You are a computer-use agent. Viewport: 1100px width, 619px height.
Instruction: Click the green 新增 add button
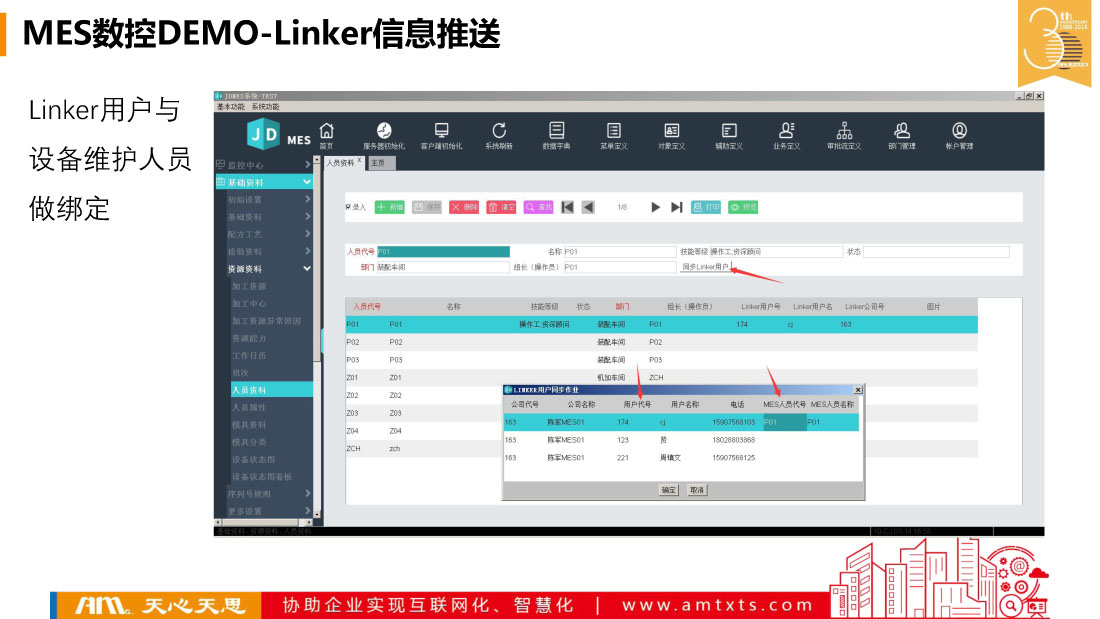point(390,207)
